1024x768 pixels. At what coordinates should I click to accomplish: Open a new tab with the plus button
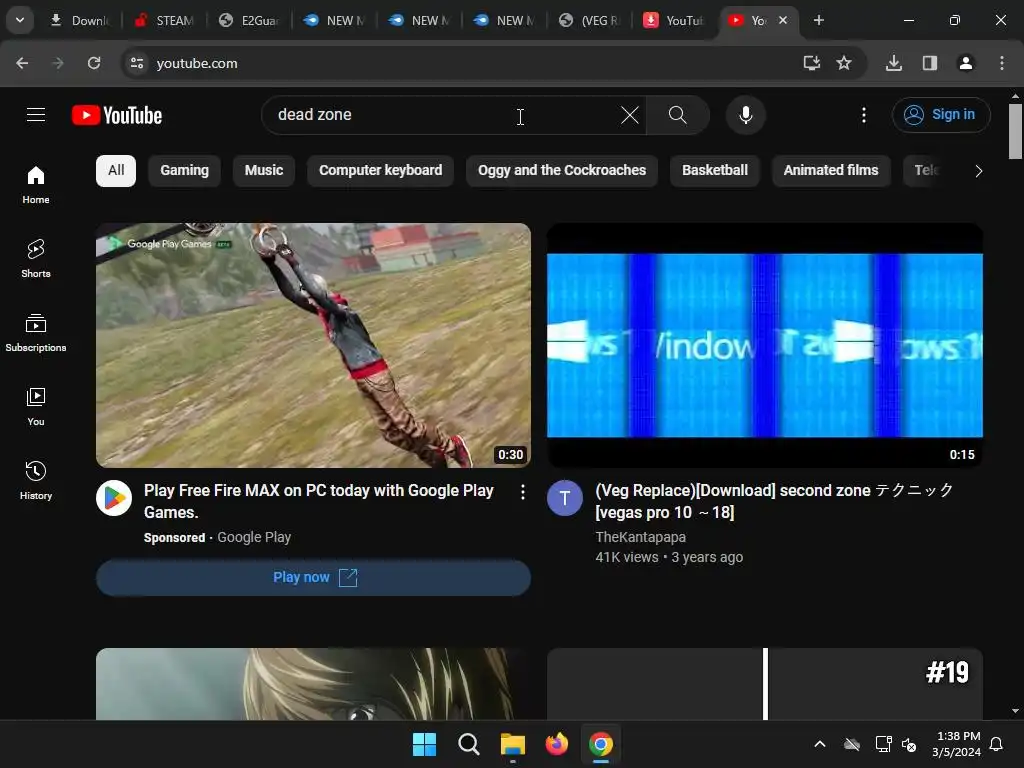pos(818,20)
